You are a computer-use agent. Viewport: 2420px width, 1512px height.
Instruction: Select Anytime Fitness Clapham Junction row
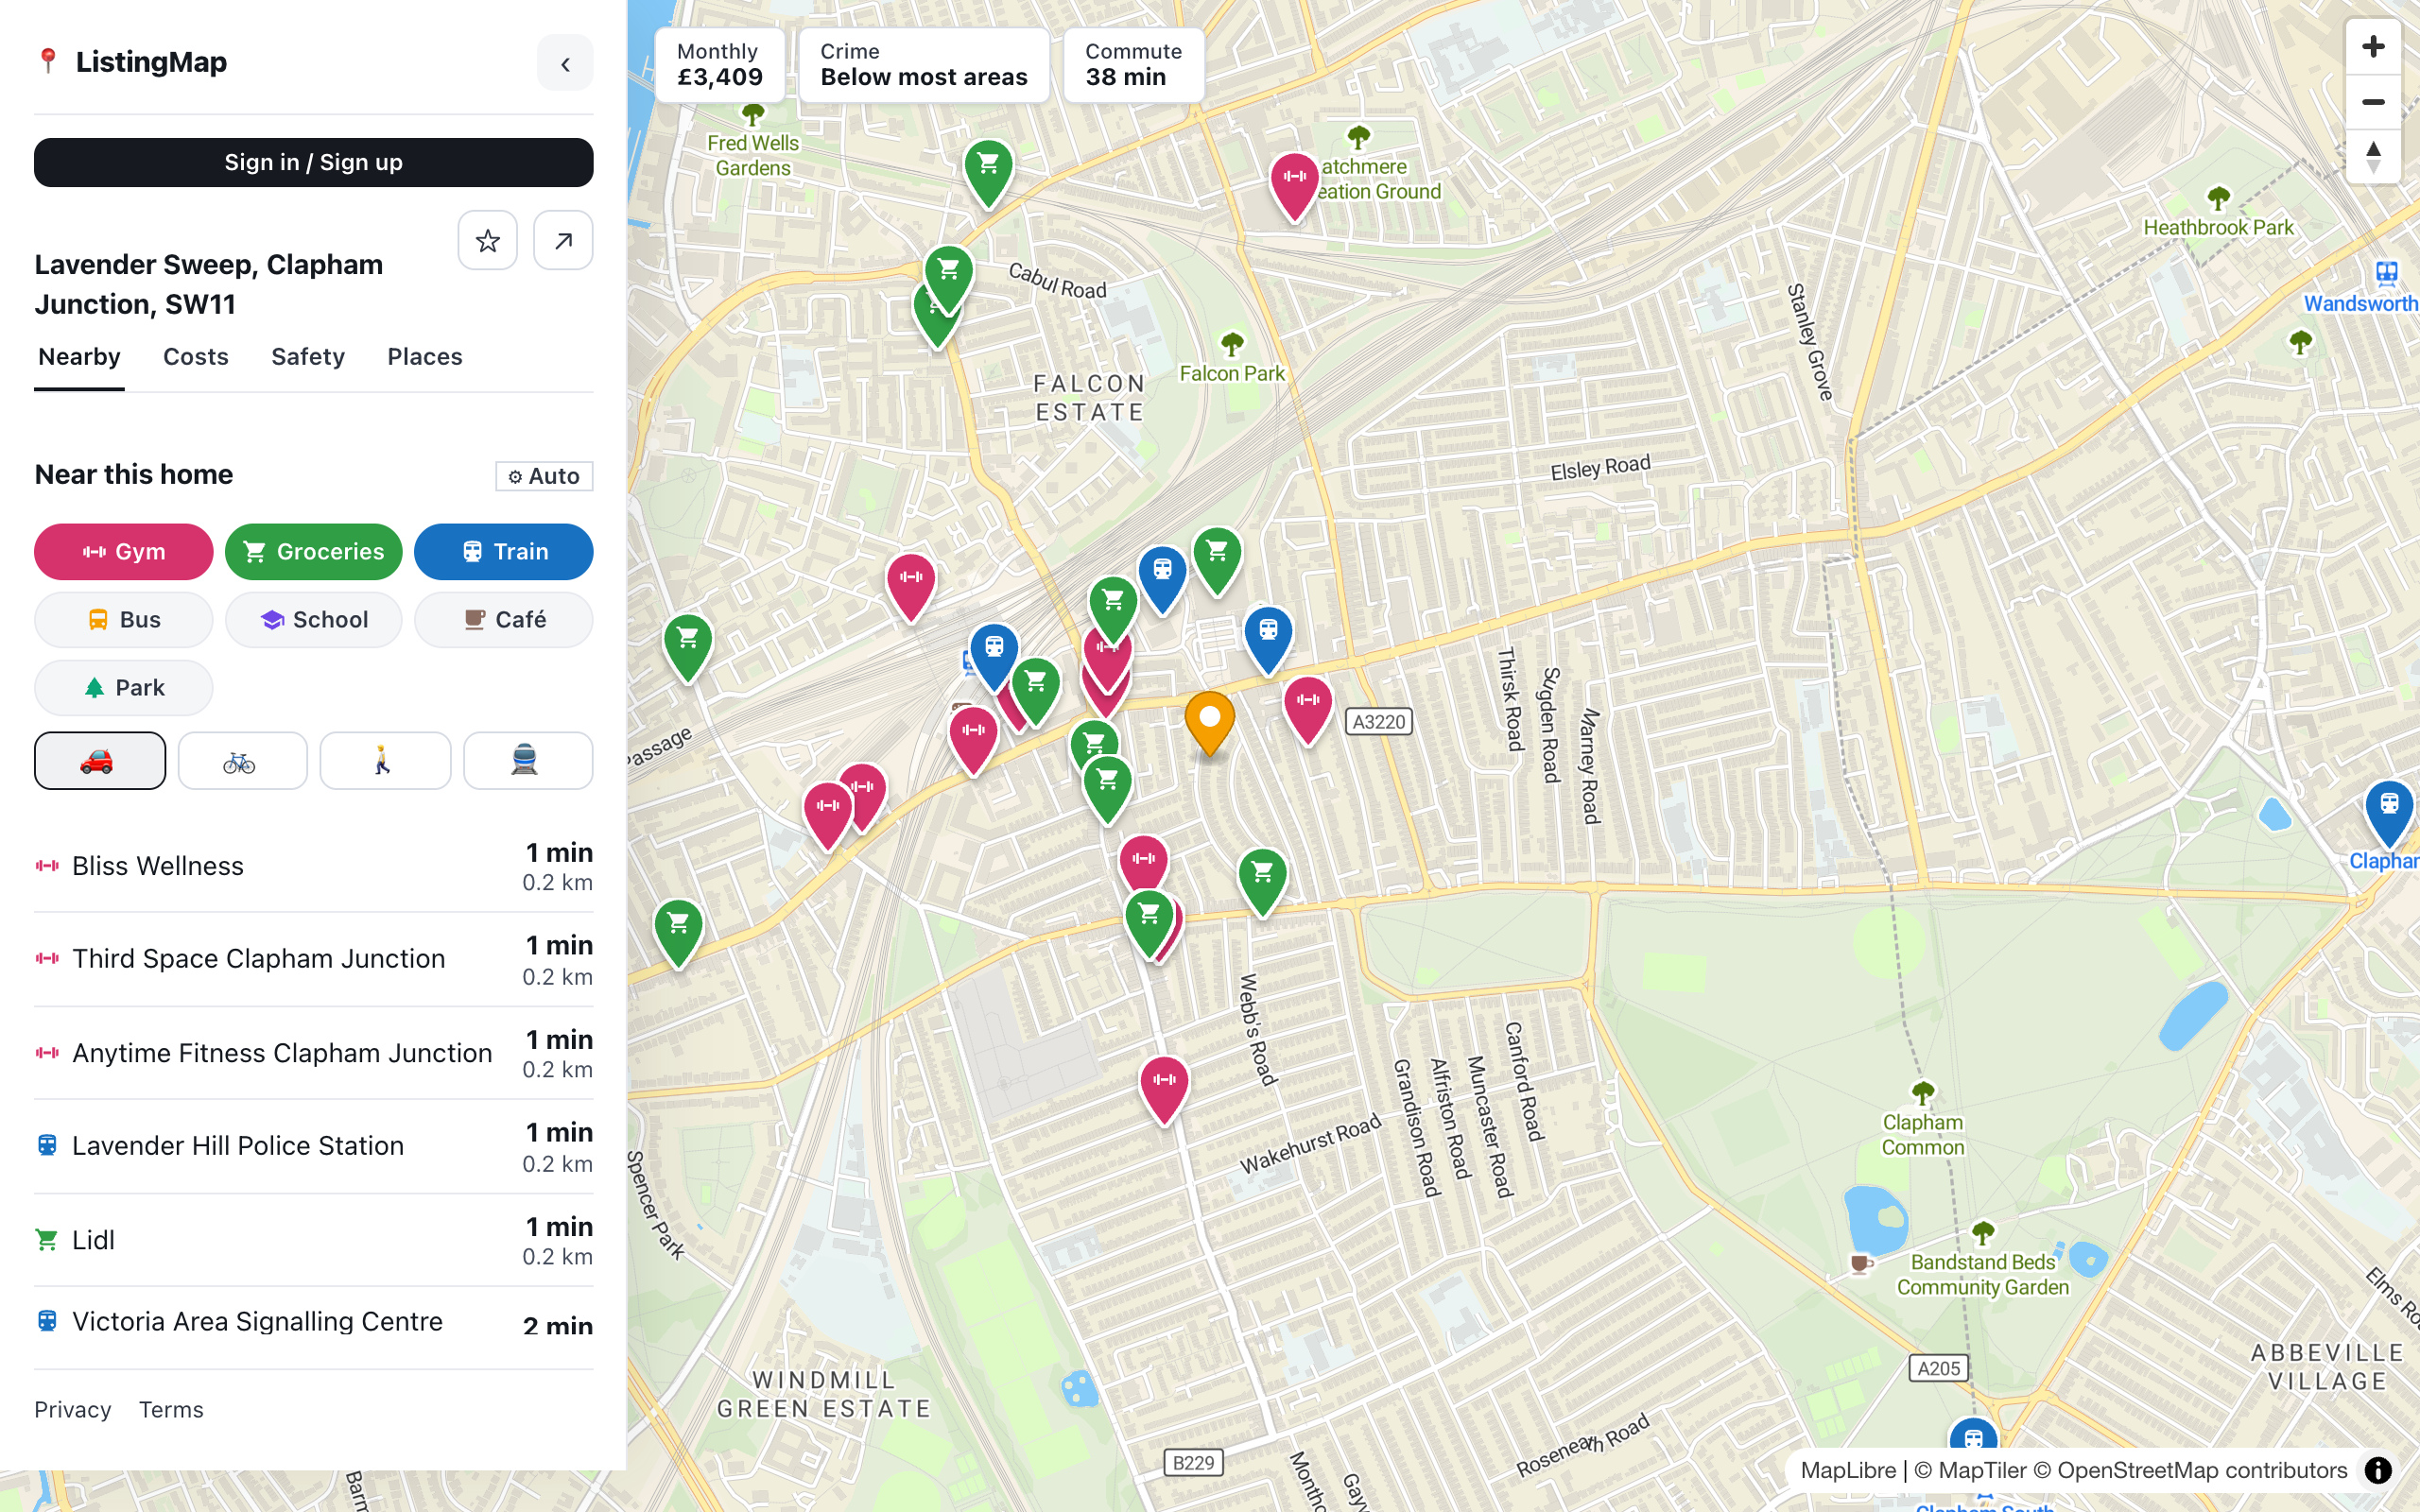click(x=314, y=1053)
